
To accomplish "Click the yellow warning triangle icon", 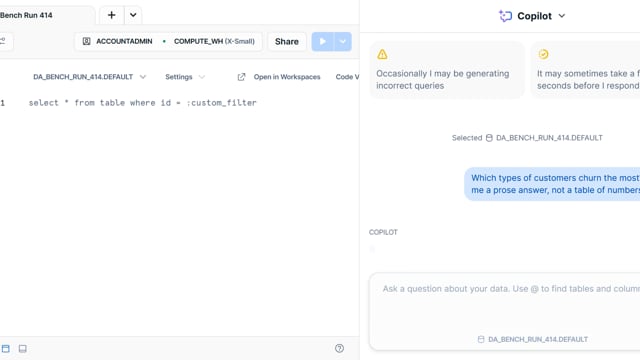I will 382,54.
